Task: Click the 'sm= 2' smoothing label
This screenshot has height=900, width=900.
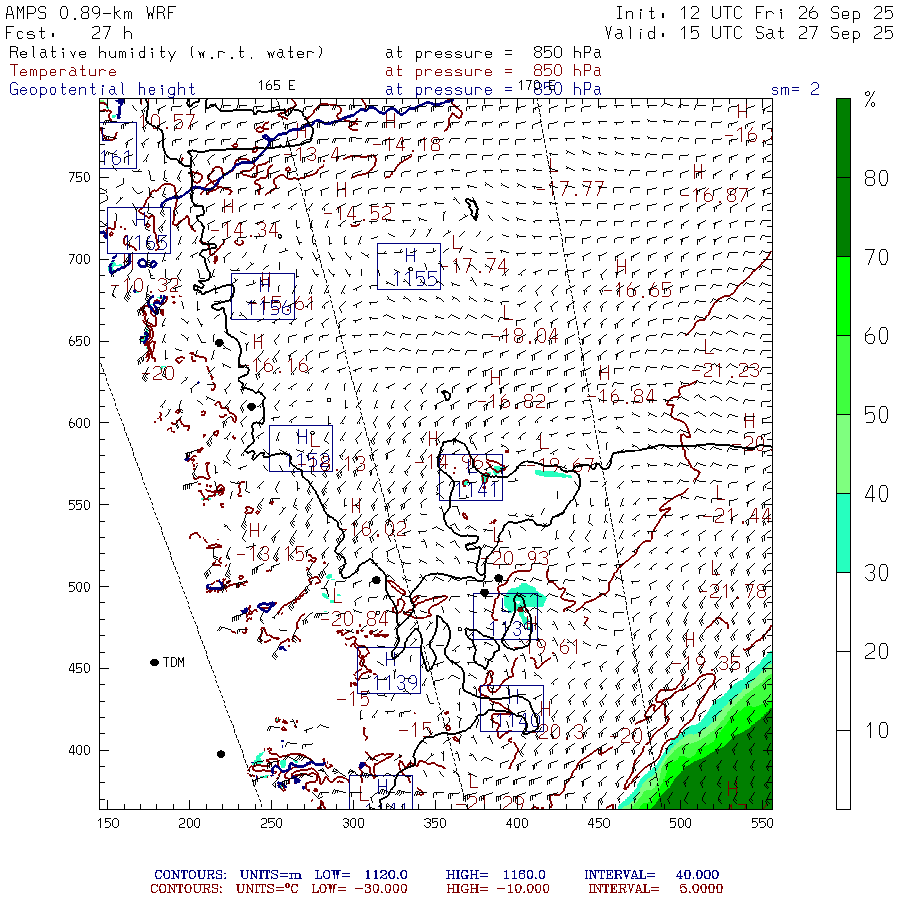Action: pos(795,89)
